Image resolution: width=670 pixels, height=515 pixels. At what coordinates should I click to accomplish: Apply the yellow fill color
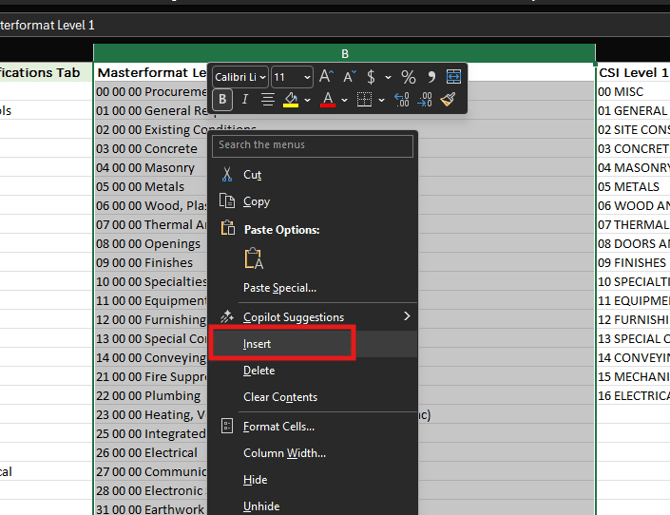pyautogui.click(x=290, y=100)
